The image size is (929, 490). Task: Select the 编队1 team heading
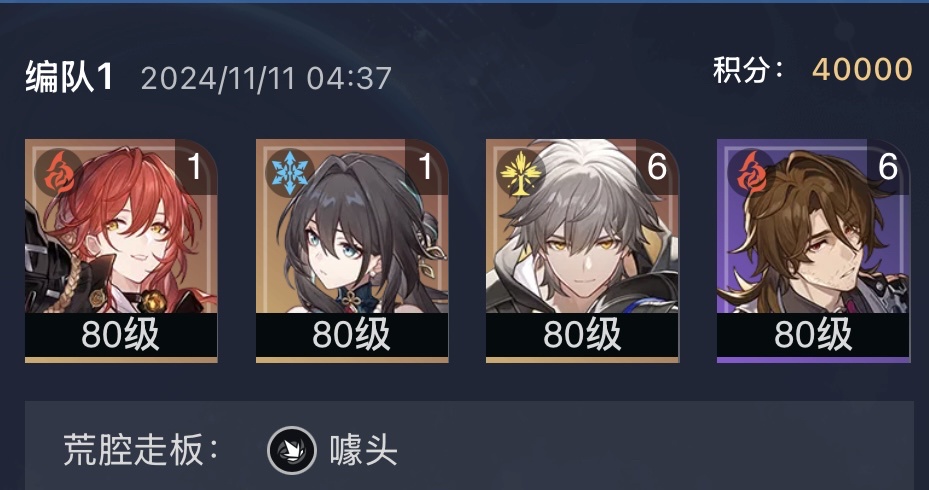(x=69, y=78)
